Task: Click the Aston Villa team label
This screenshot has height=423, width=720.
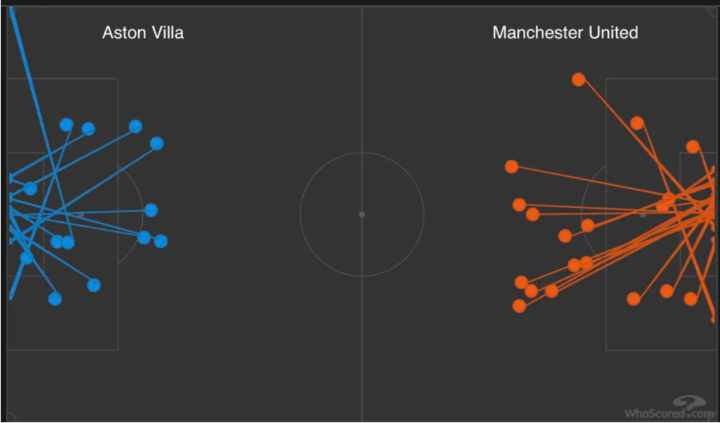Action: click(x=143, y=33)
